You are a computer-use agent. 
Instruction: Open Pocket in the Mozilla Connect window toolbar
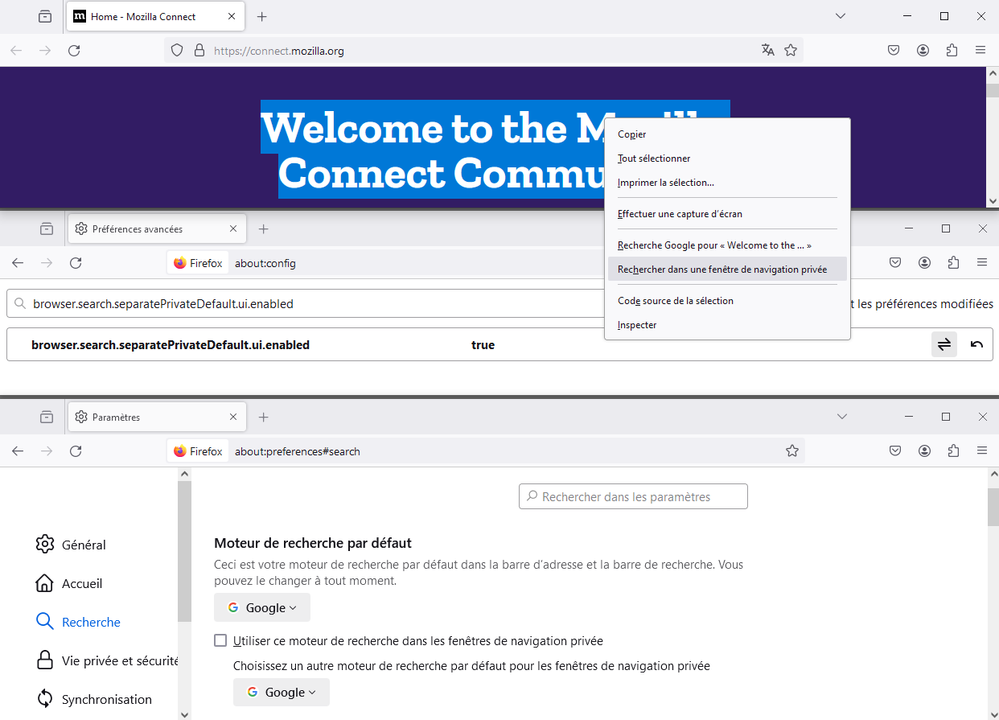point(894,50)
